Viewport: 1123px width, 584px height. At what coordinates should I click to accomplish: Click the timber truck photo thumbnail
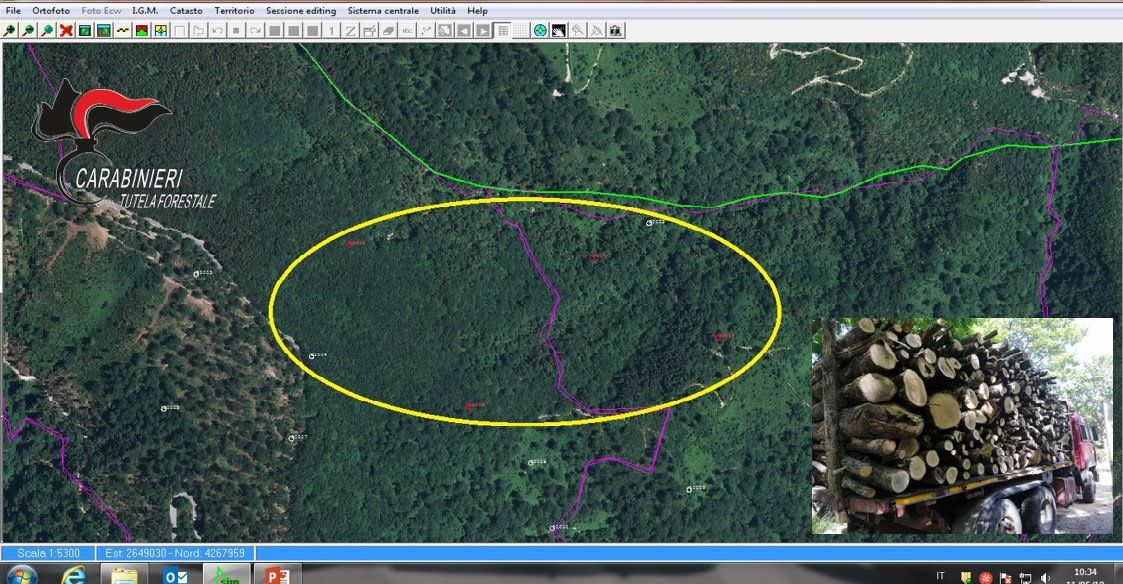962,425
